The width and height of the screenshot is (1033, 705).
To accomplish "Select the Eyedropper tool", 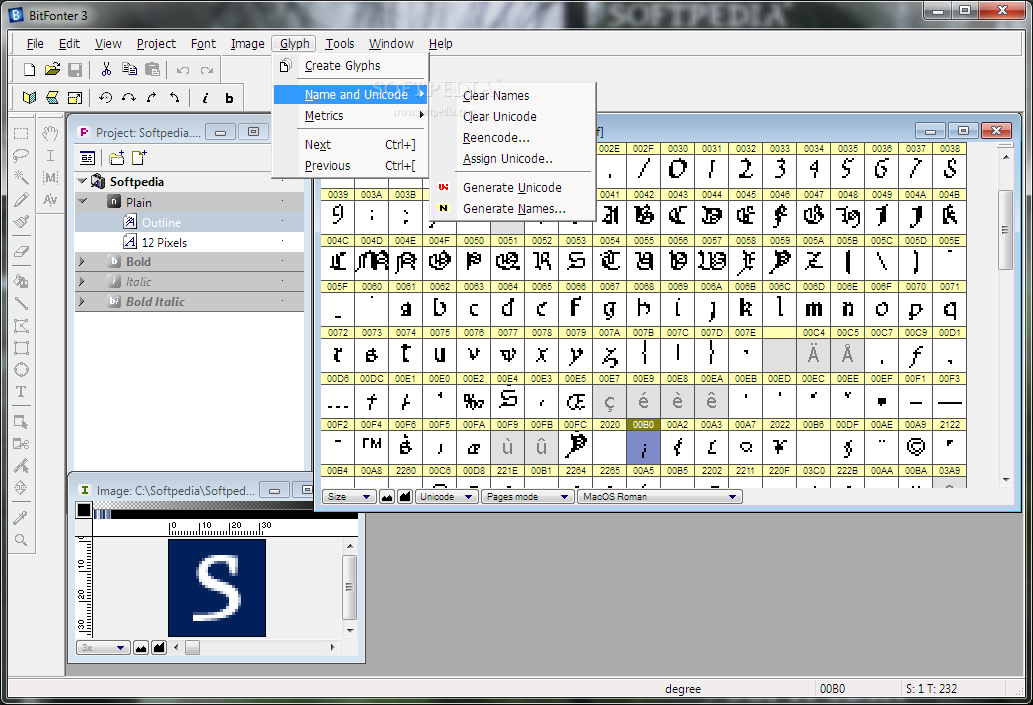I will (21, 518).
